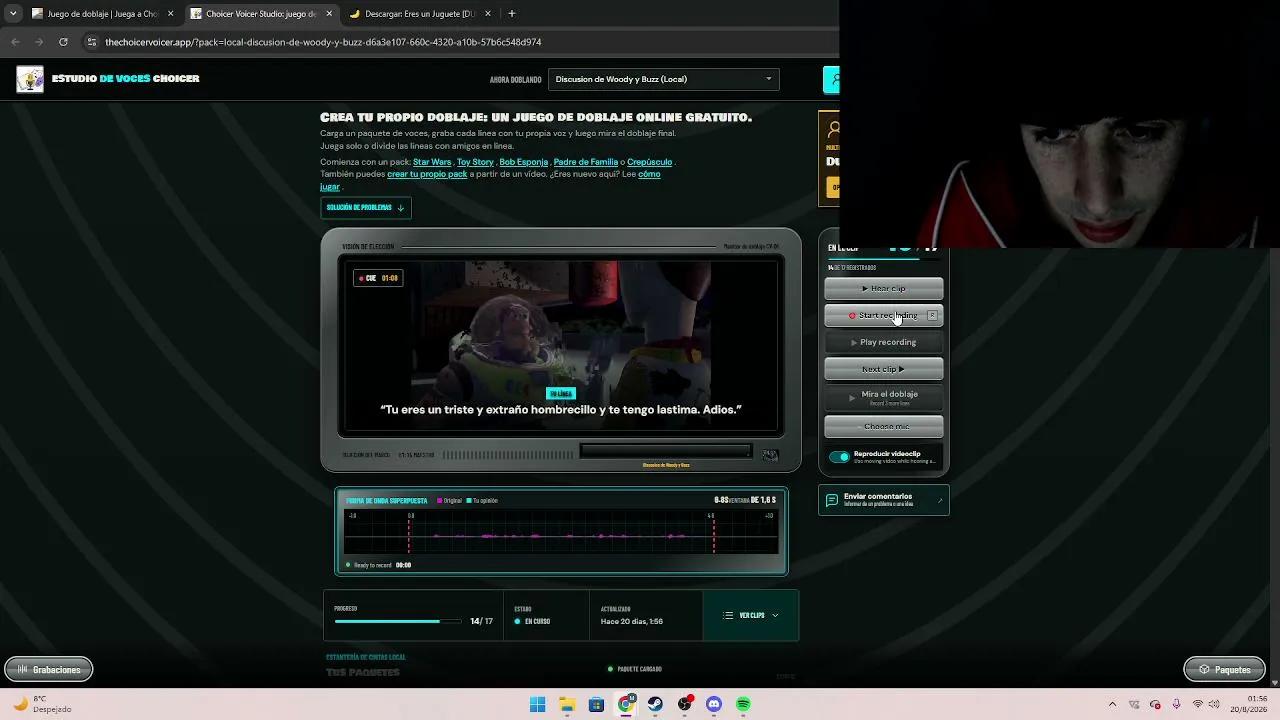Image resolution: width=1280 pixels, height=720 pixels.
Task: Click the subtitle line 'Tu eres un triste…'
Action: pyautogui.click(x=561, y=410)
